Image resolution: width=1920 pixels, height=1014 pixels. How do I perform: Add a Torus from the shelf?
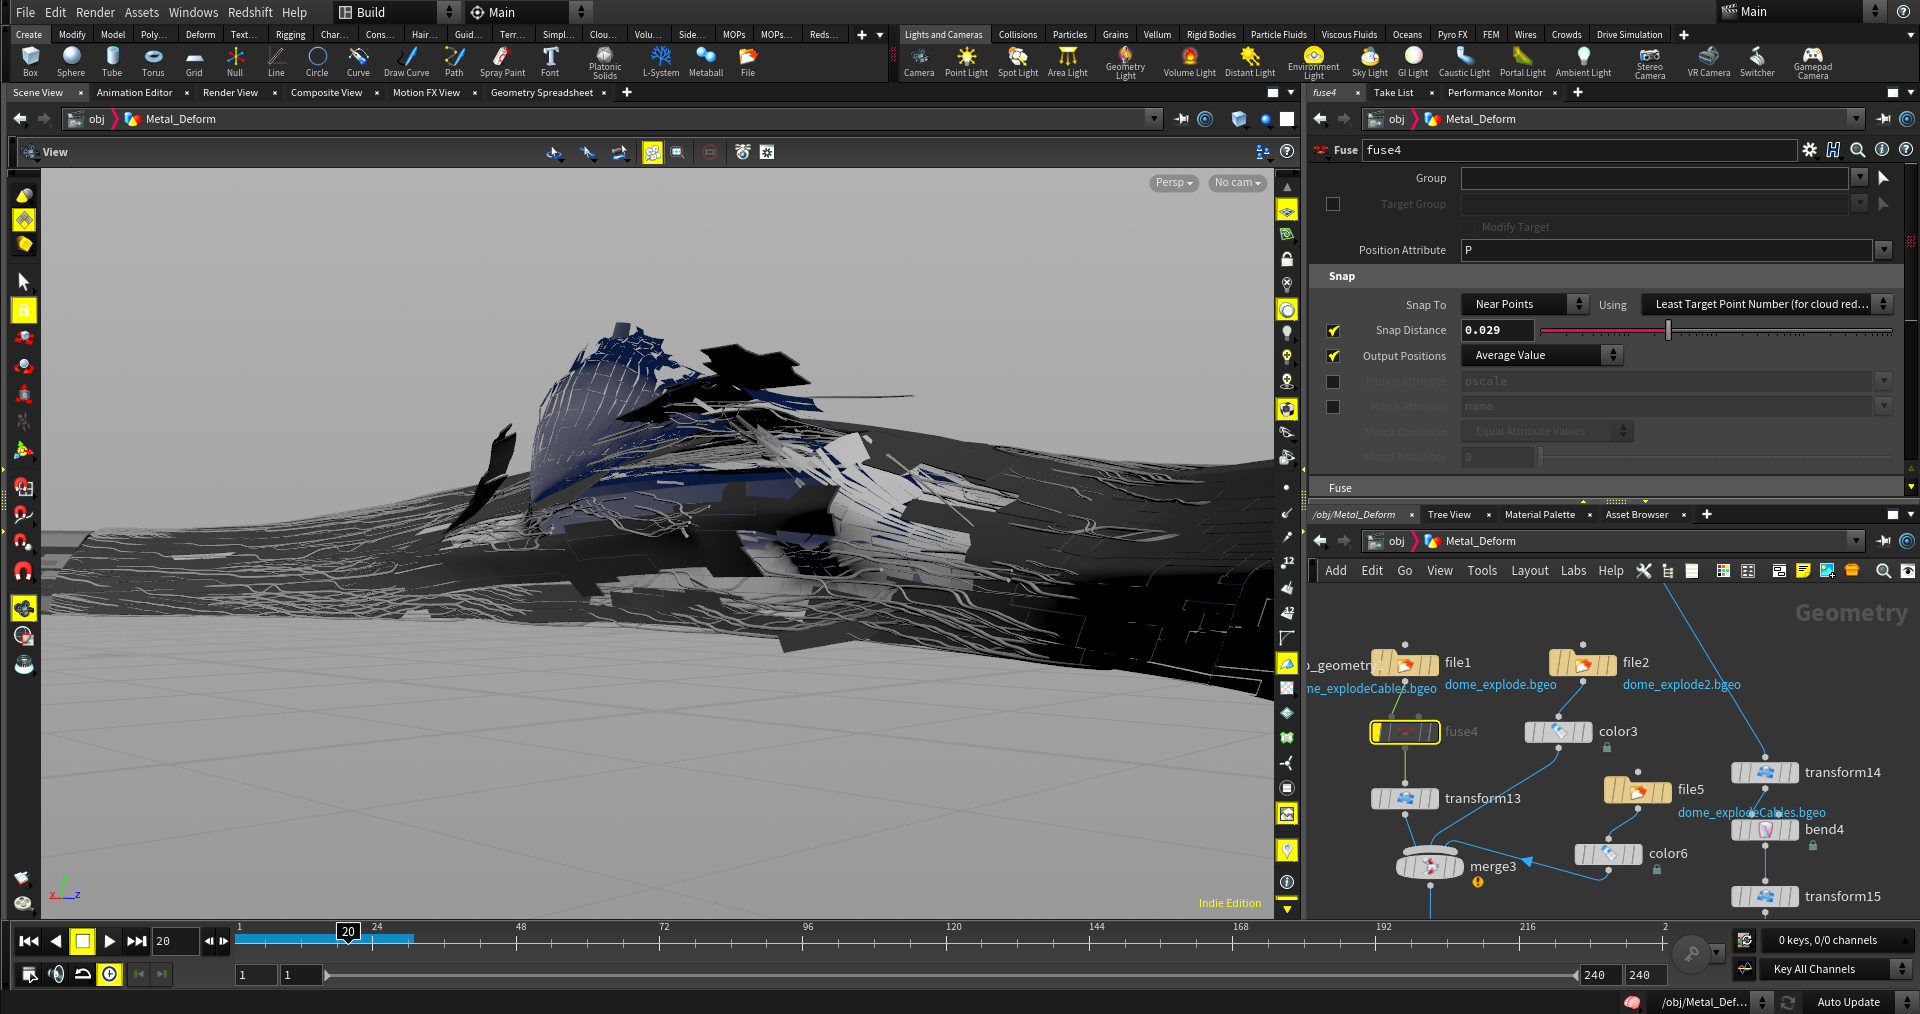[x=153, y=62]
